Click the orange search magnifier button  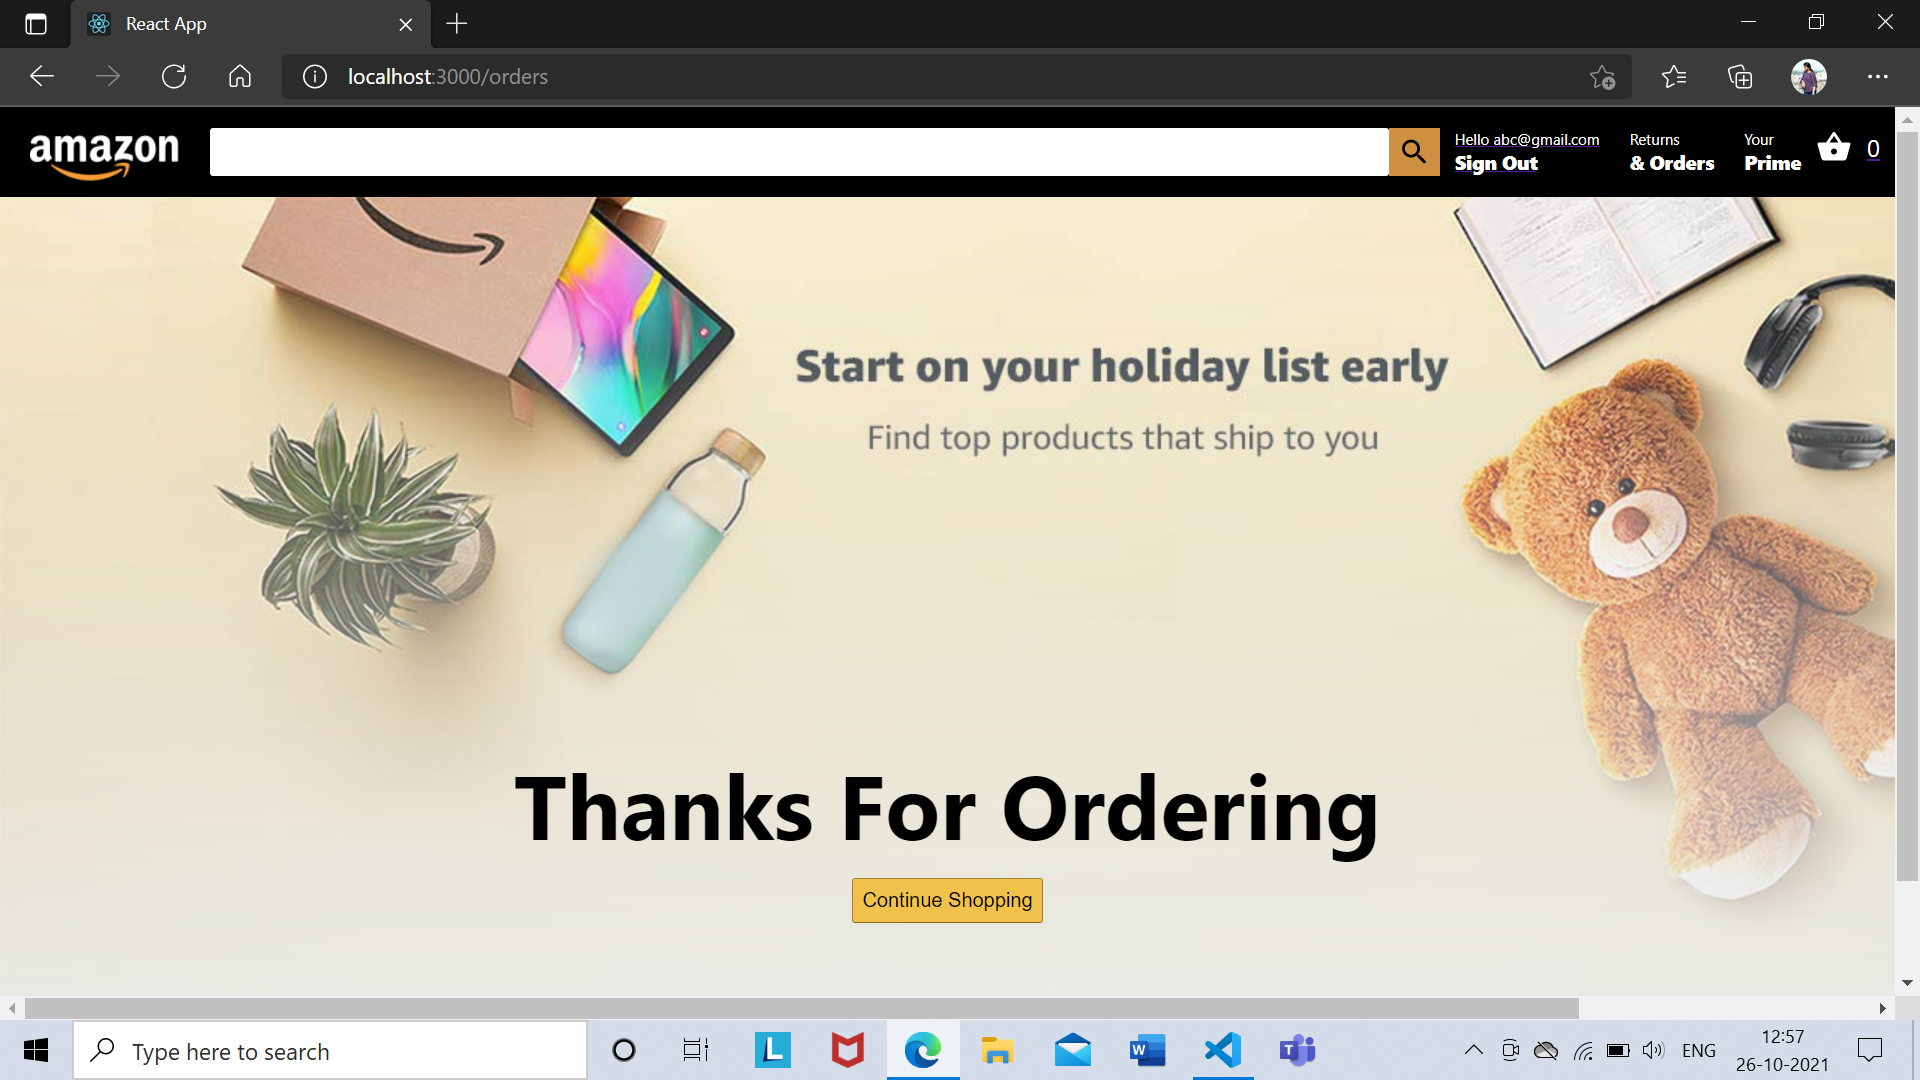1414,152
